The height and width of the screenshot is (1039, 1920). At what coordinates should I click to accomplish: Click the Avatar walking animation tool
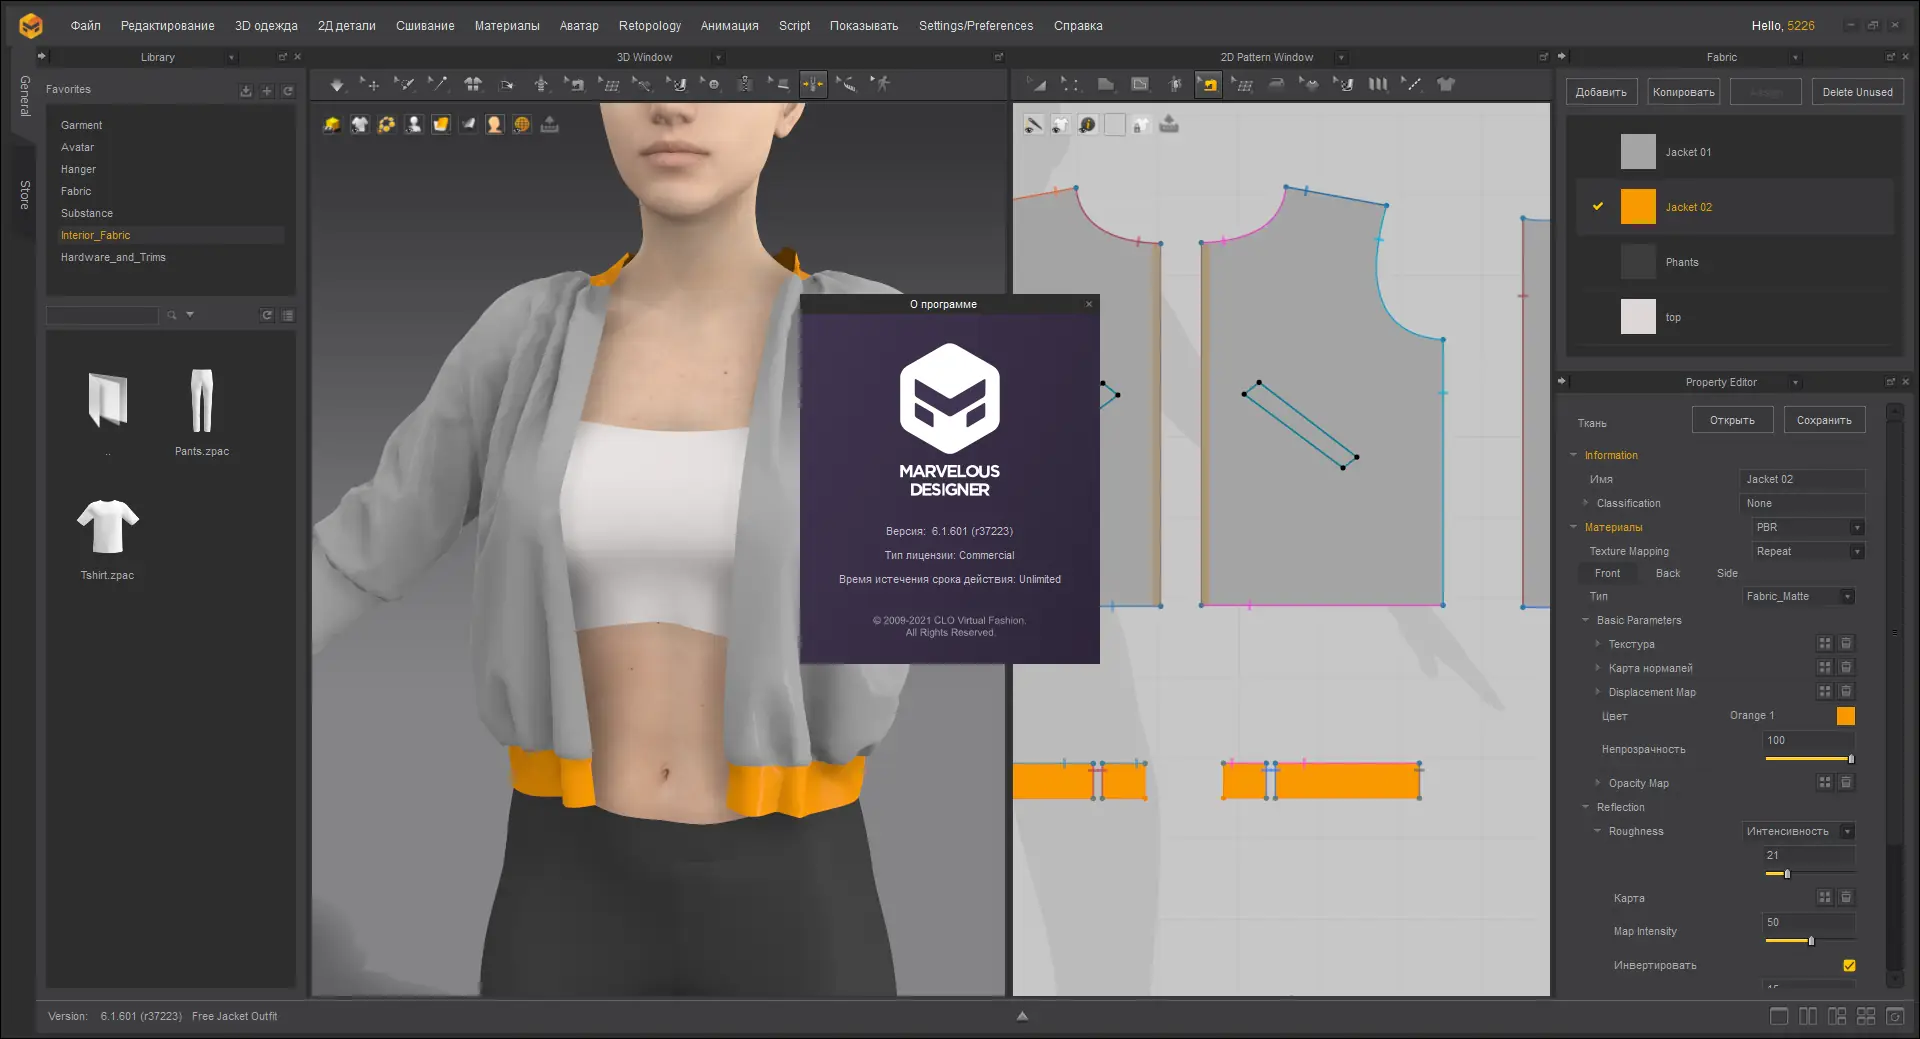pyautogui.click(x=880, y=85)
